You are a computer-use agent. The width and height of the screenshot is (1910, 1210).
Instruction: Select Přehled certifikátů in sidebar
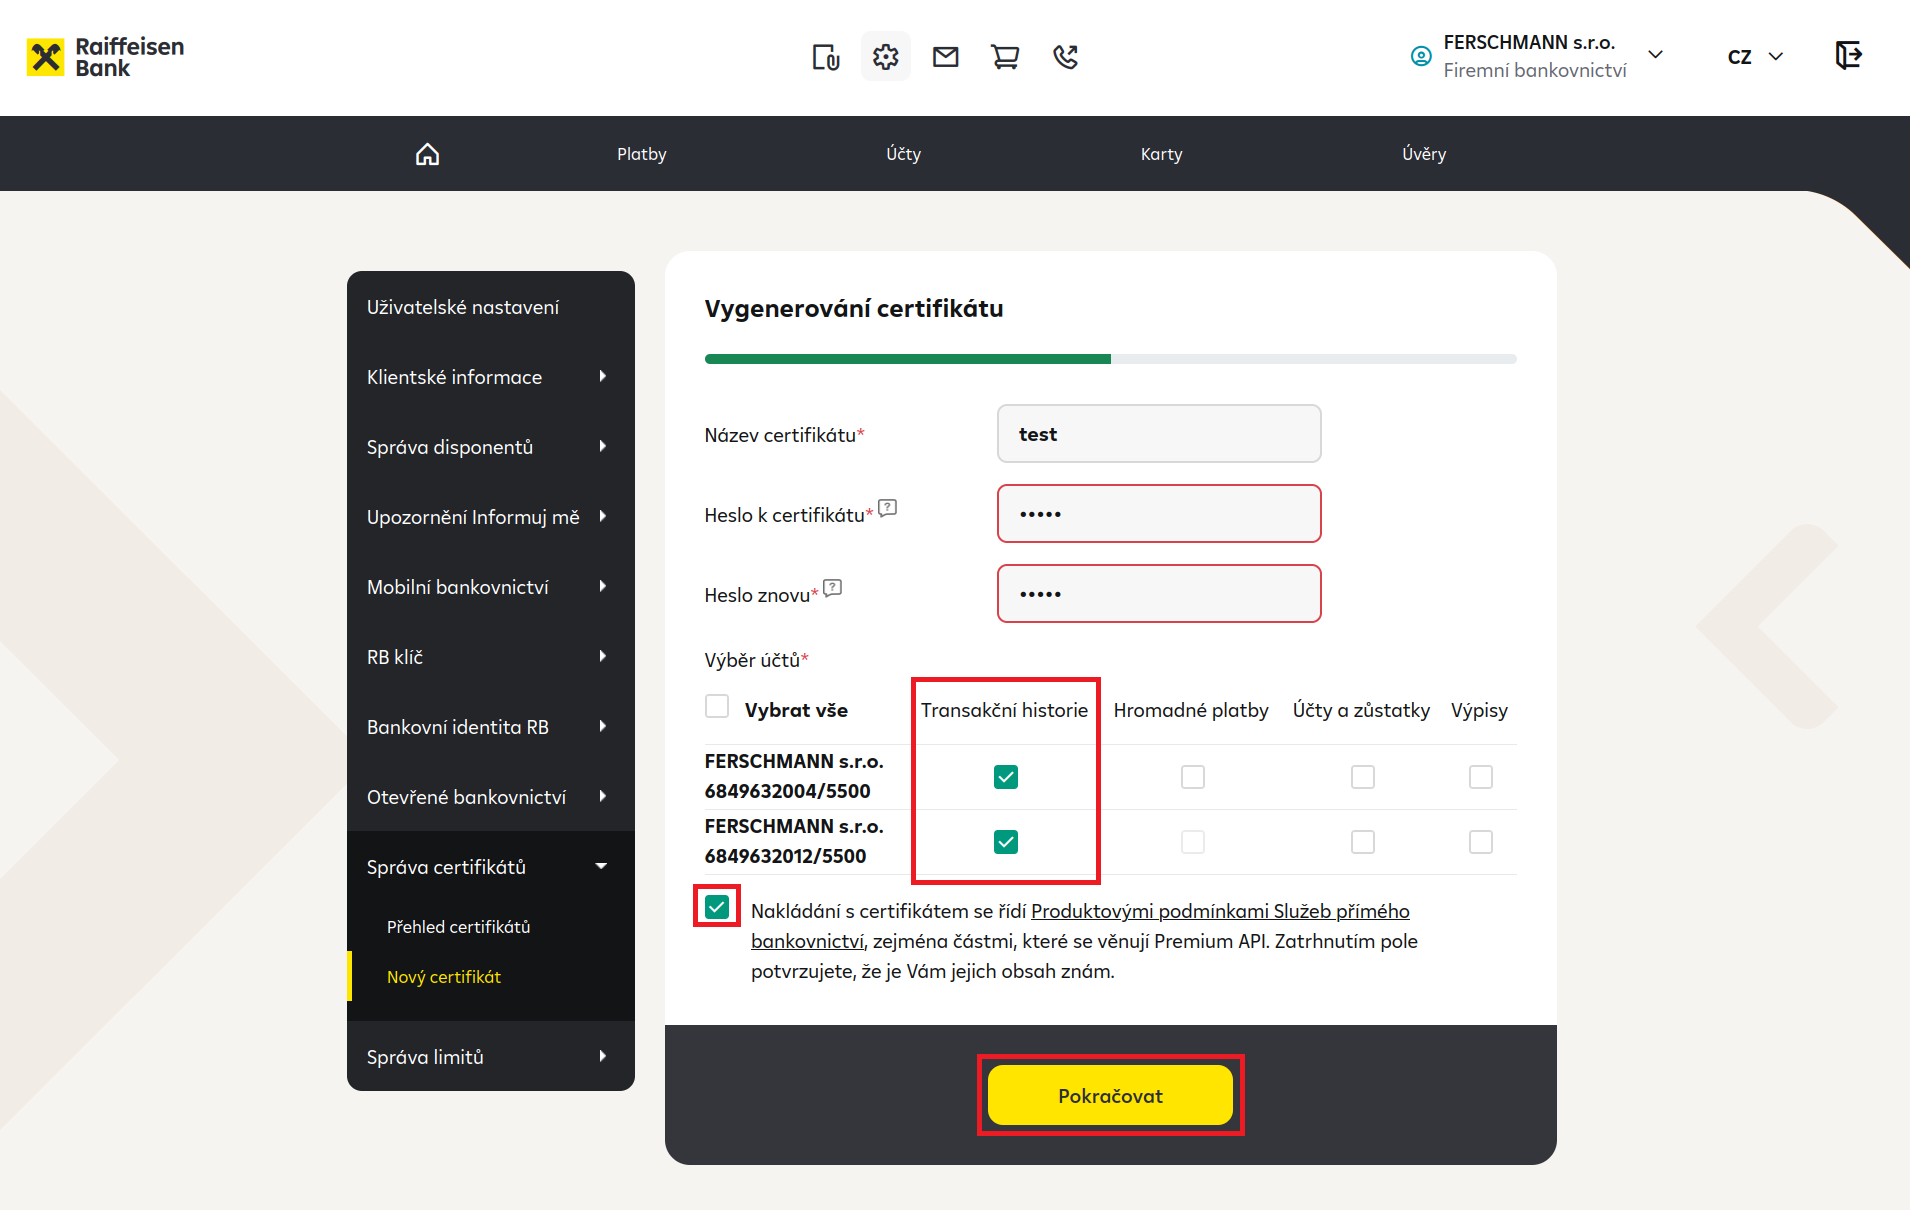tap(458, 927)
